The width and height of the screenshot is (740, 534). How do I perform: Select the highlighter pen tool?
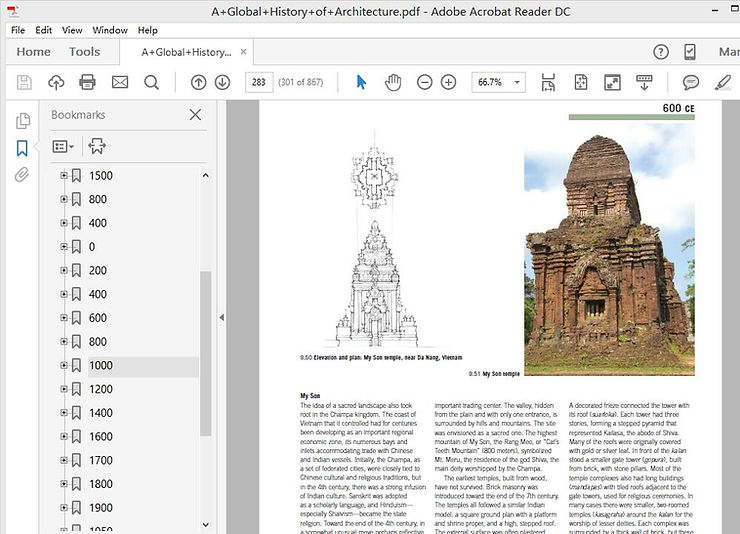coord(723,83)
